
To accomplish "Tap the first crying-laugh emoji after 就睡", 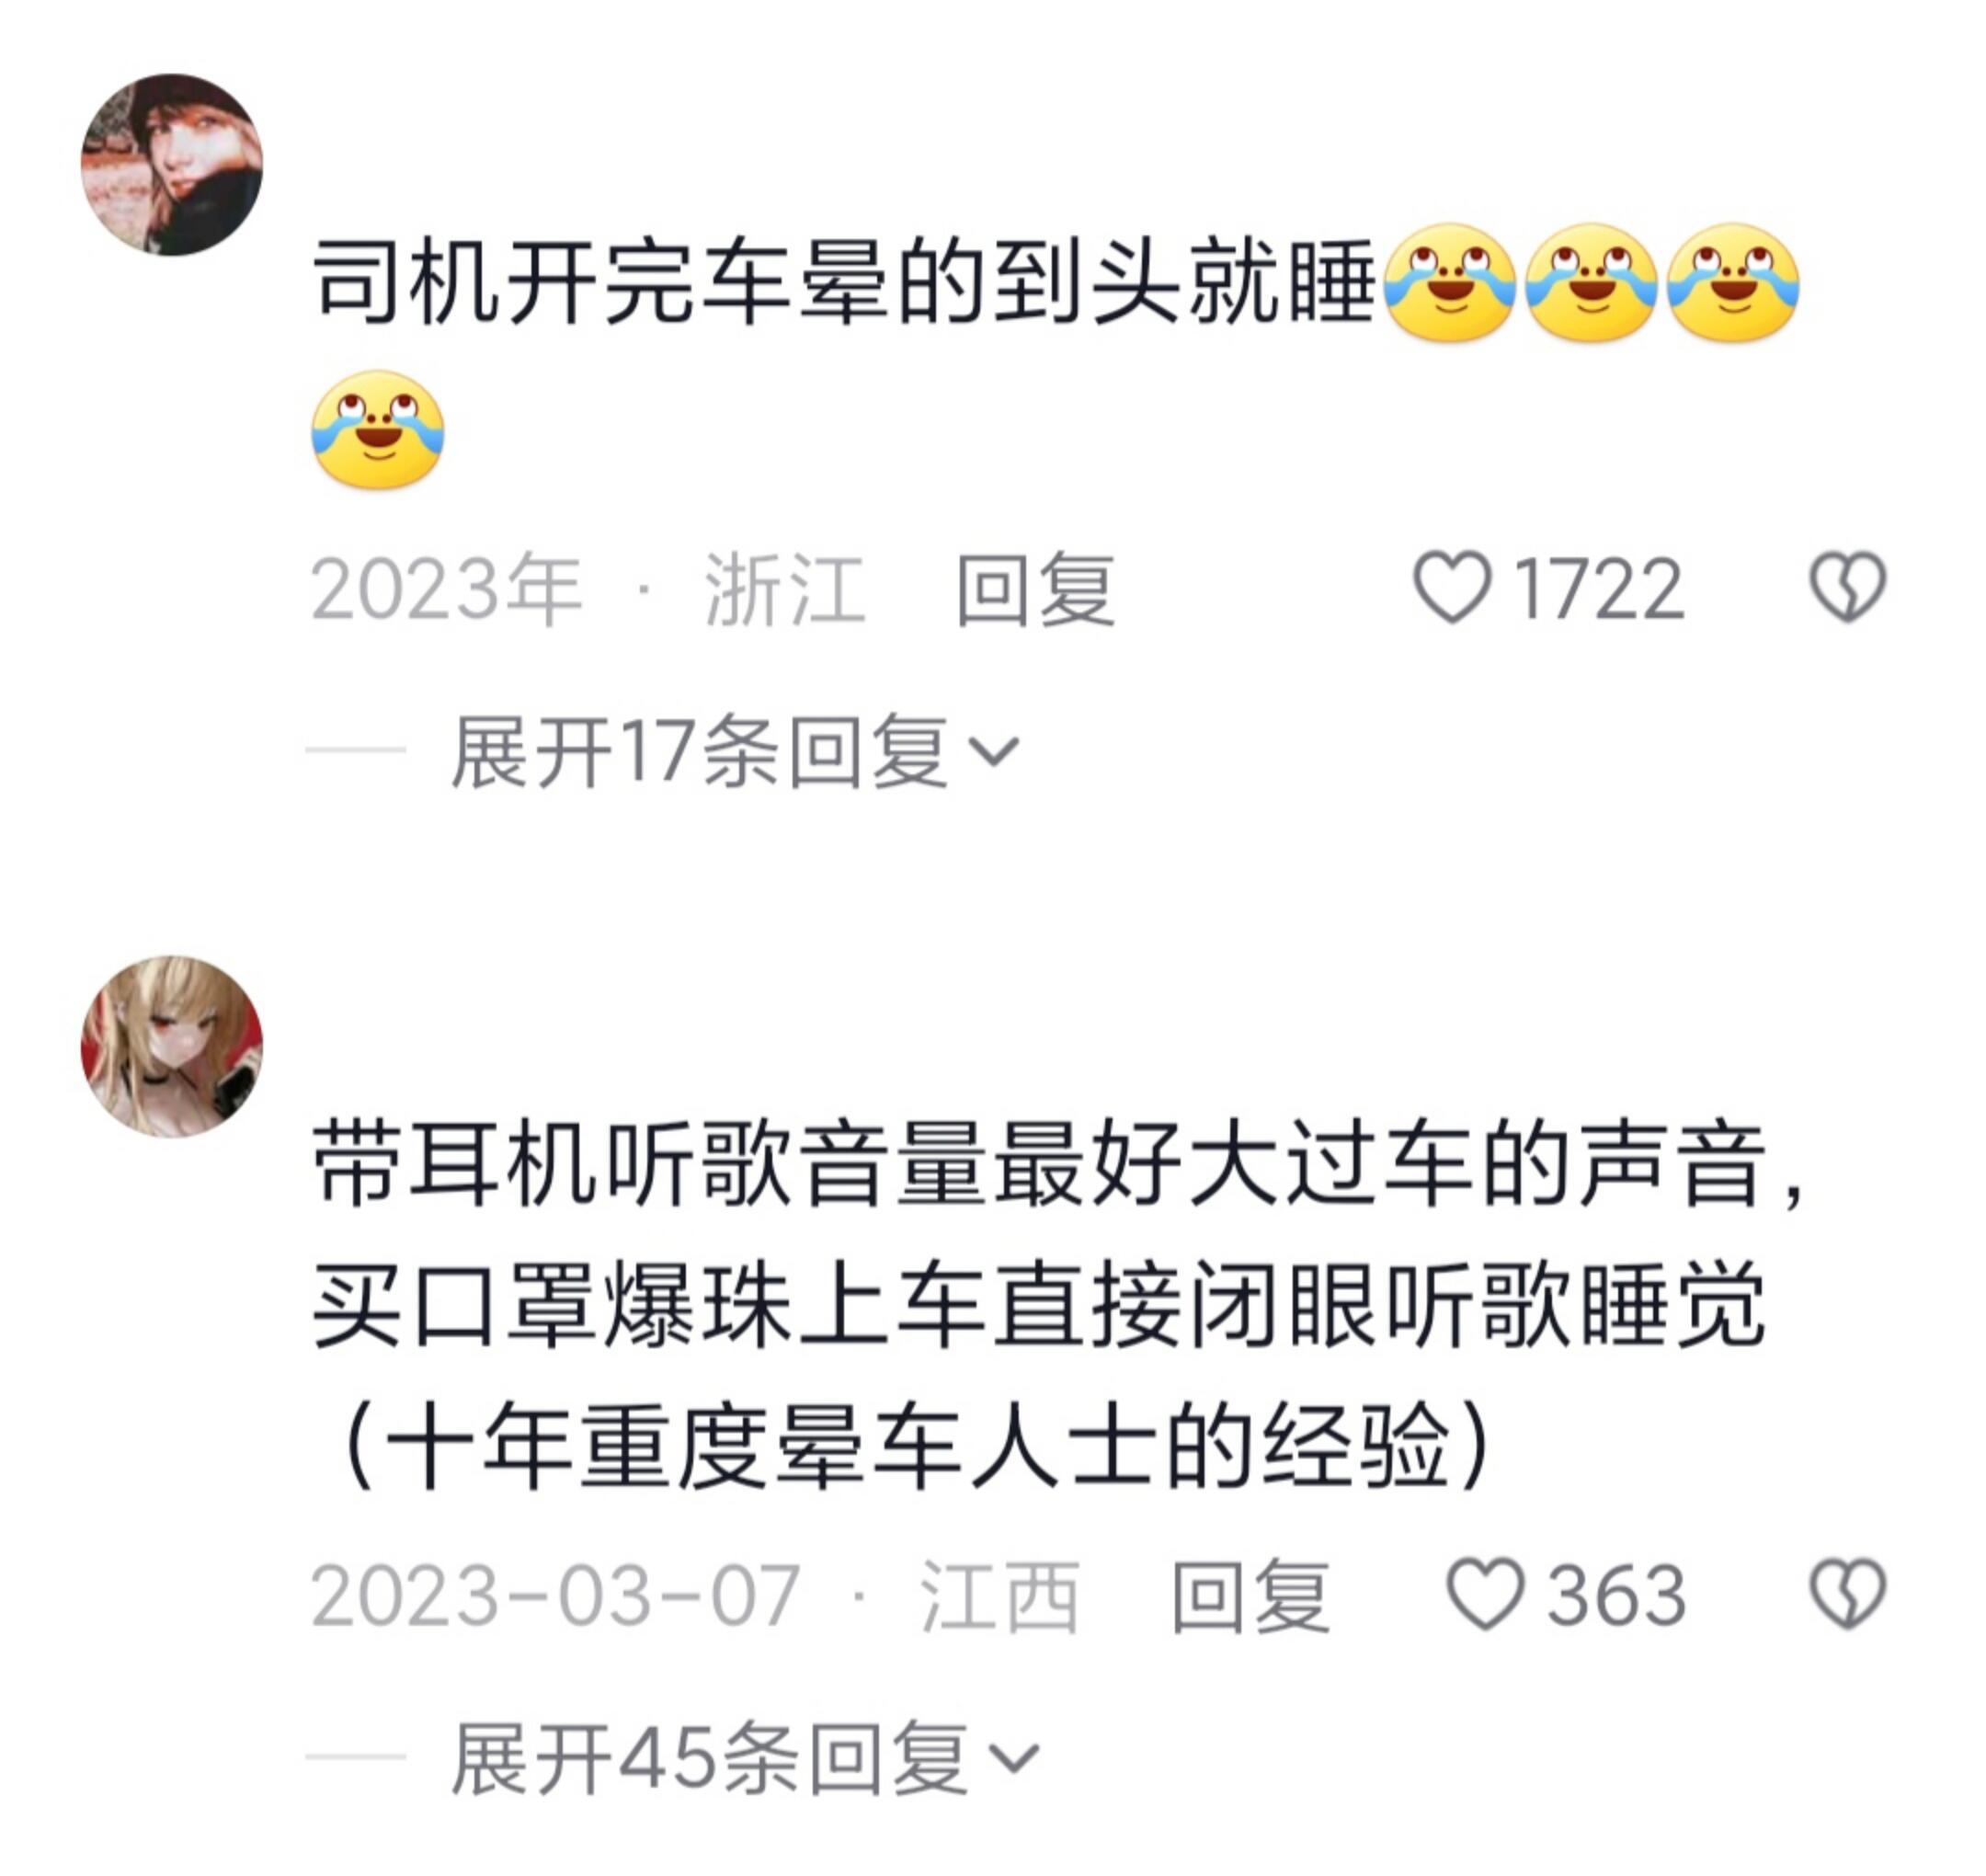I will click(1450, 283).
